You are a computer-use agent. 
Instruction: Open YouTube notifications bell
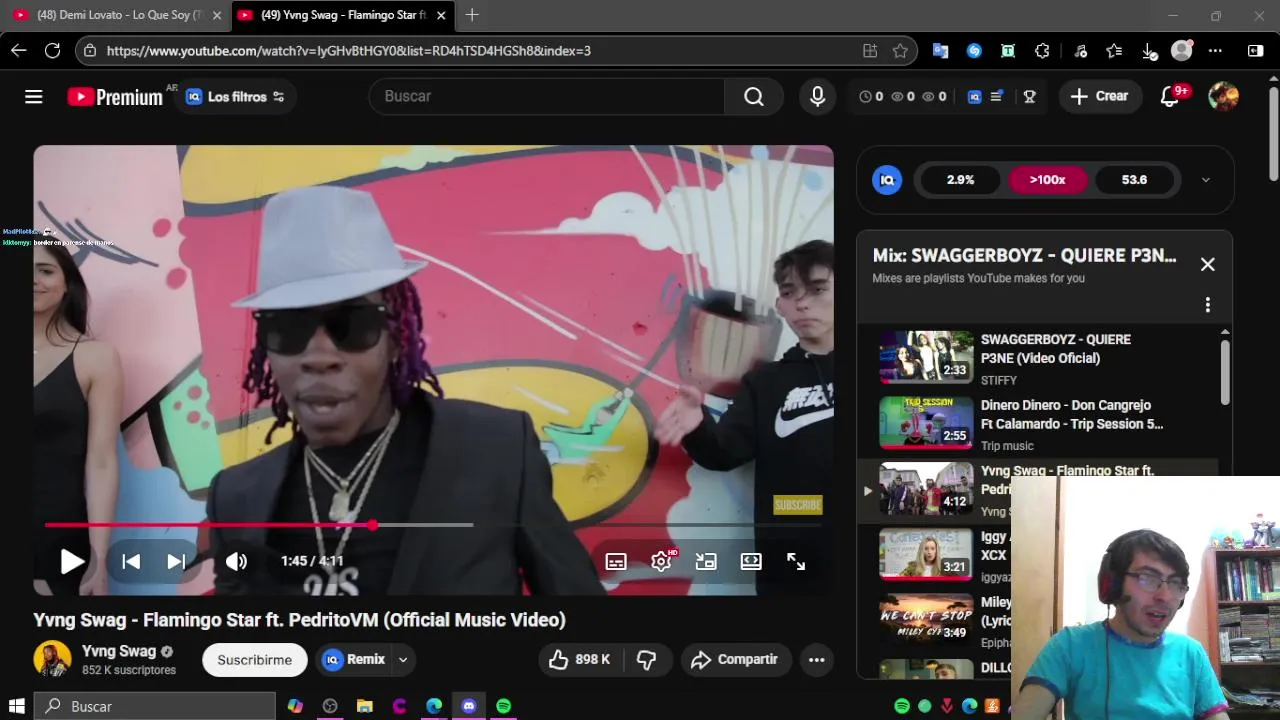1169,96
